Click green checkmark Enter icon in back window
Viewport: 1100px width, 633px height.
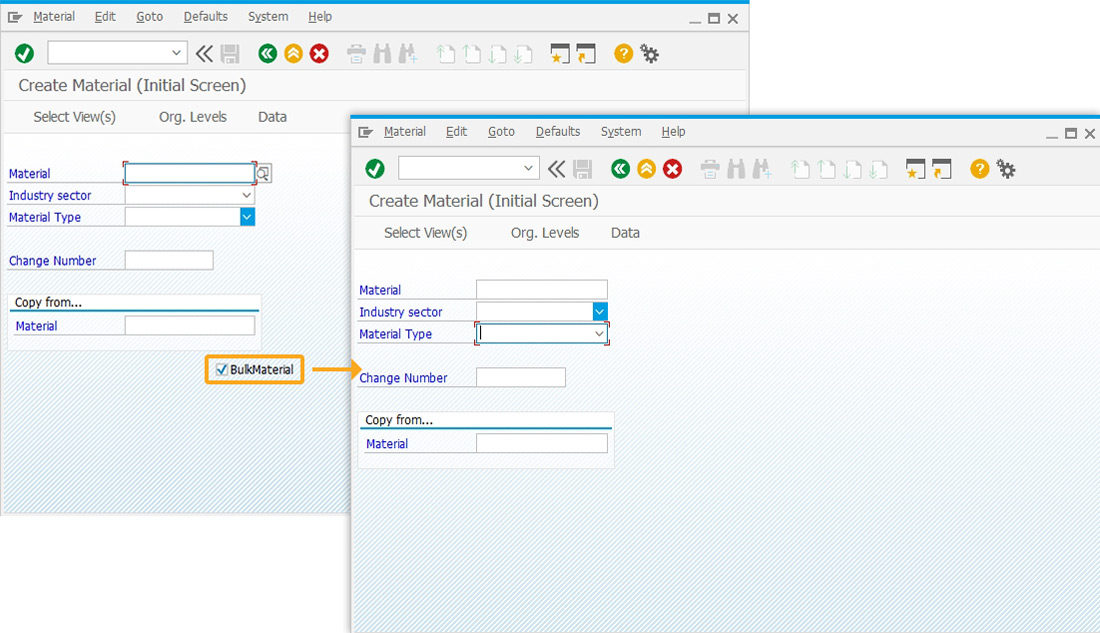coord(25,53)
